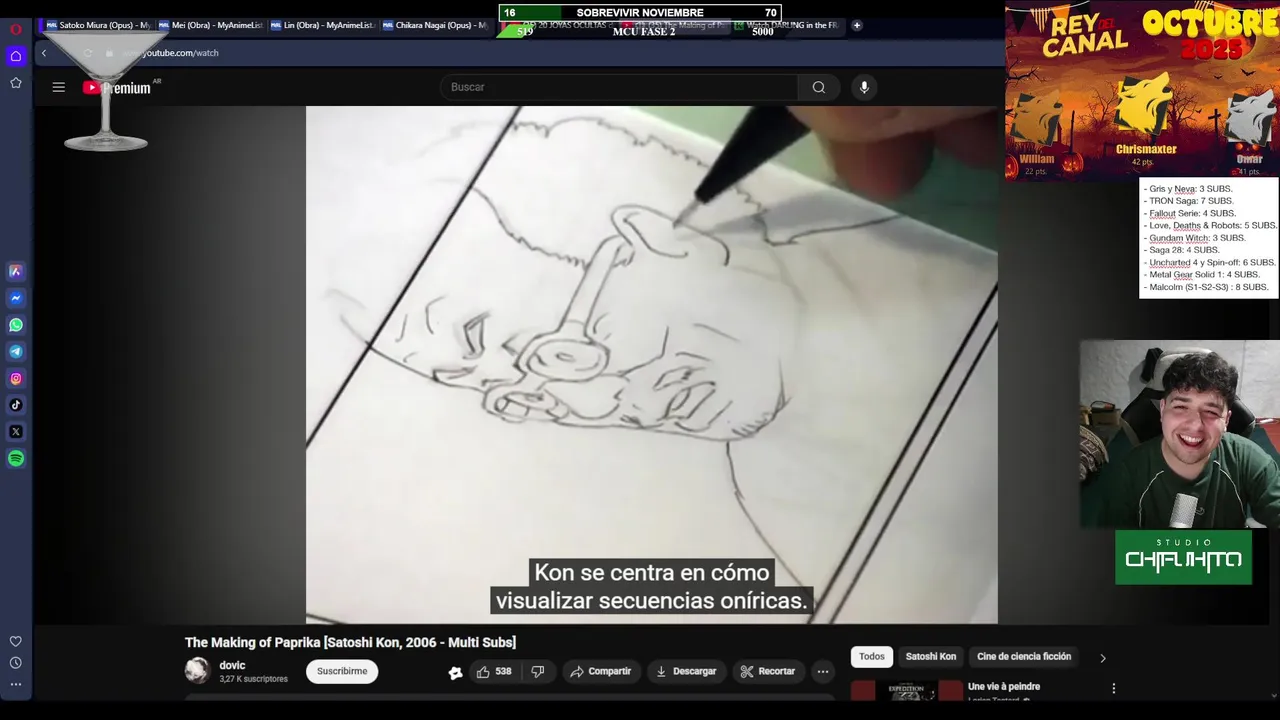
Task: Click '3,27 K suscriptores' text
Action: point(253,679)
